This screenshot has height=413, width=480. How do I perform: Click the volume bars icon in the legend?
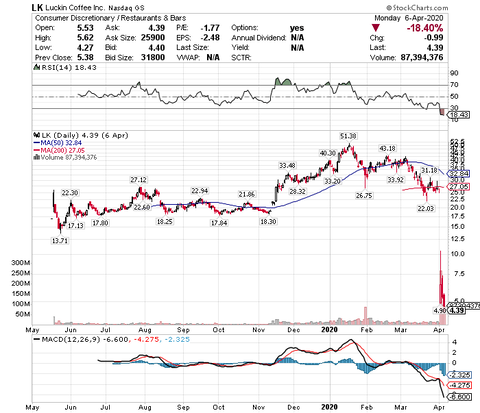[x=36, y=157]
